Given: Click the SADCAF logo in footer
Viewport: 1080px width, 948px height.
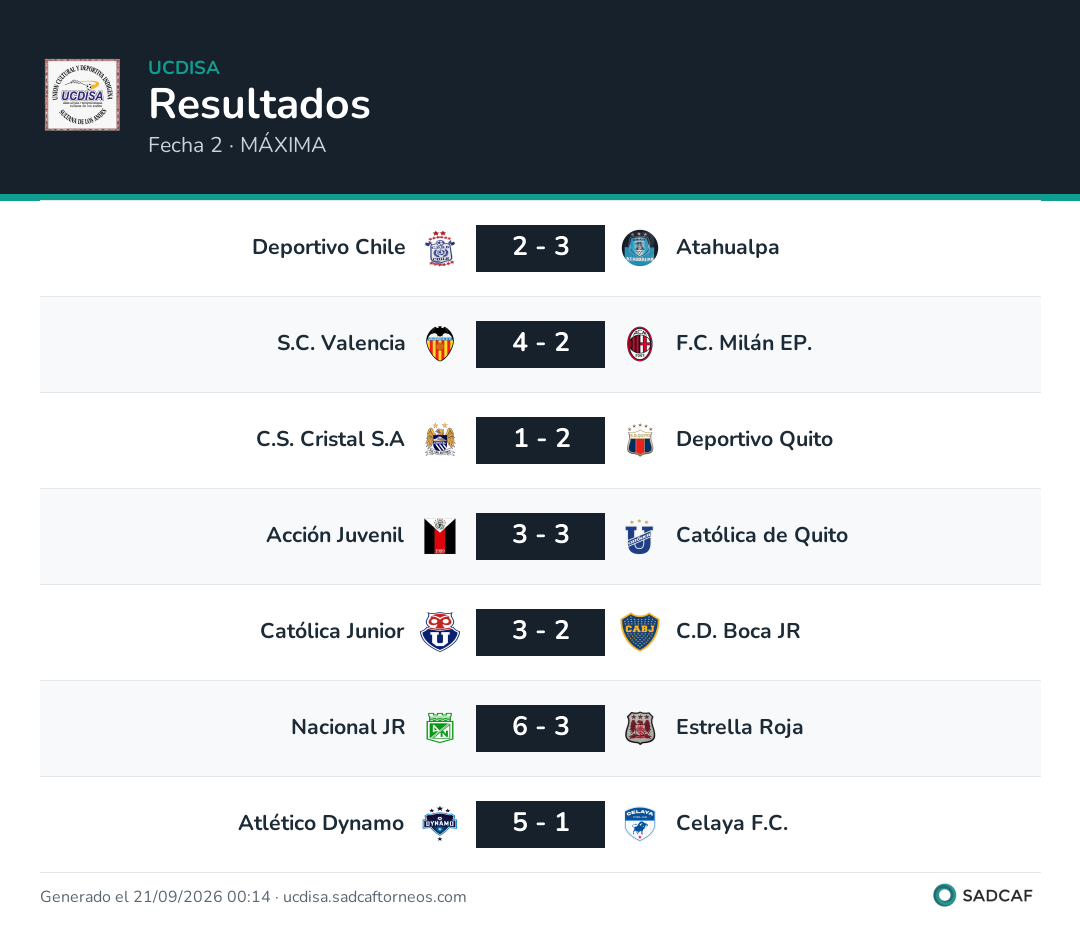Looking at the screenshot, I should pyautogui.click(x=983, y=895).
